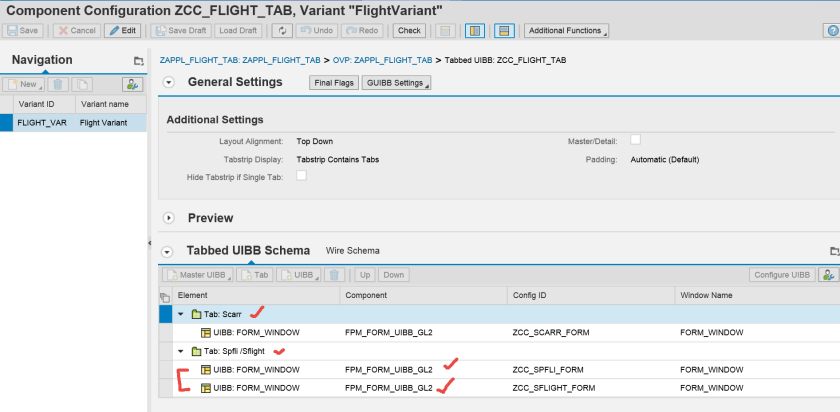Open the UIBB add dropdown button

click(298, 275)
